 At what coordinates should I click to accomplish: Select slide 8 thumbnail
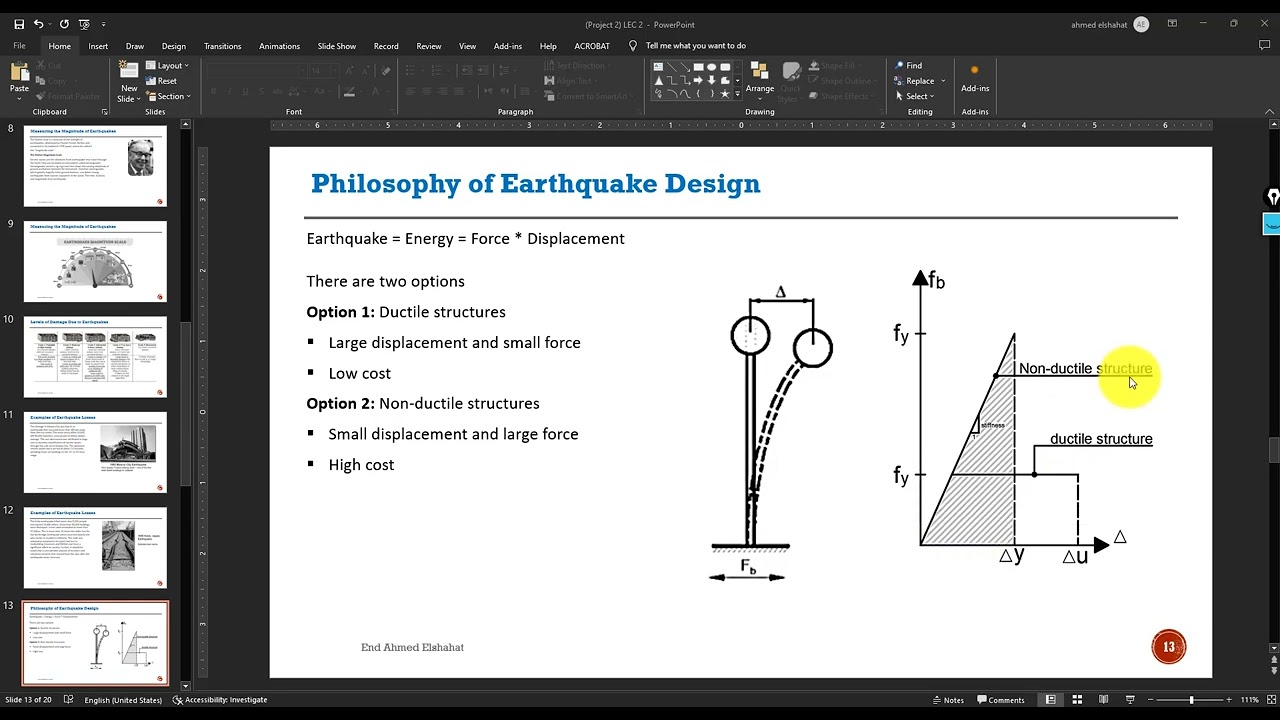coord(95,166)
